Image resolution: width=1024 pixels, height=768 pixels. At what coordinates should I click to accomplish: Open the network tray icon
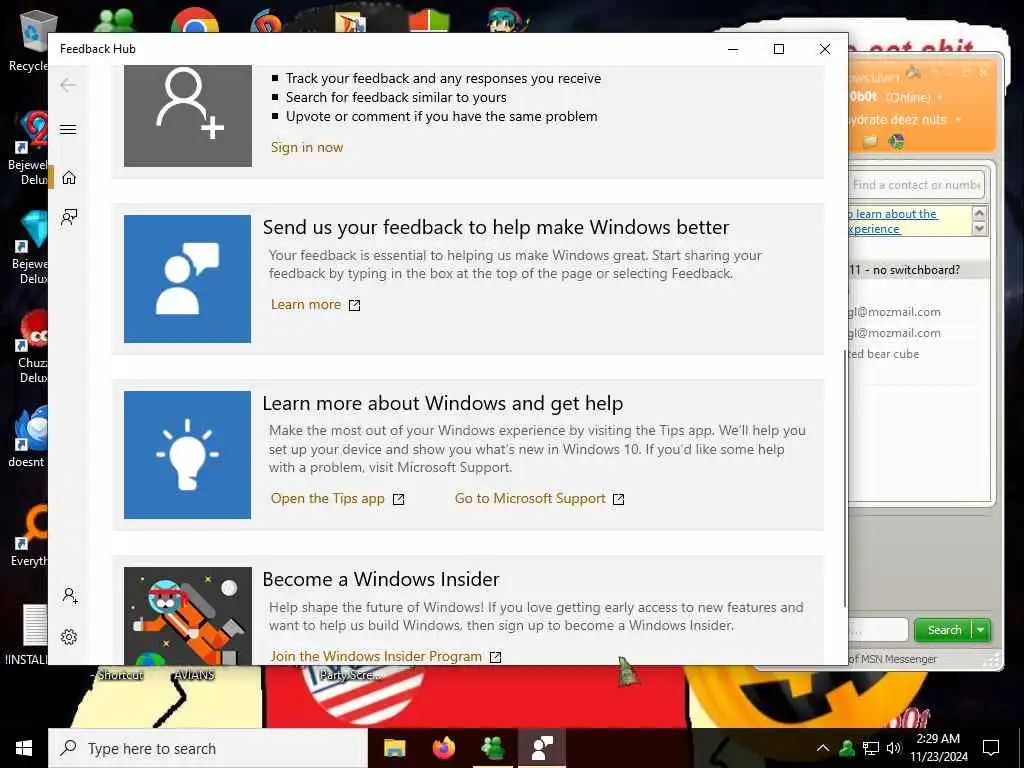[x=871, y=748]
